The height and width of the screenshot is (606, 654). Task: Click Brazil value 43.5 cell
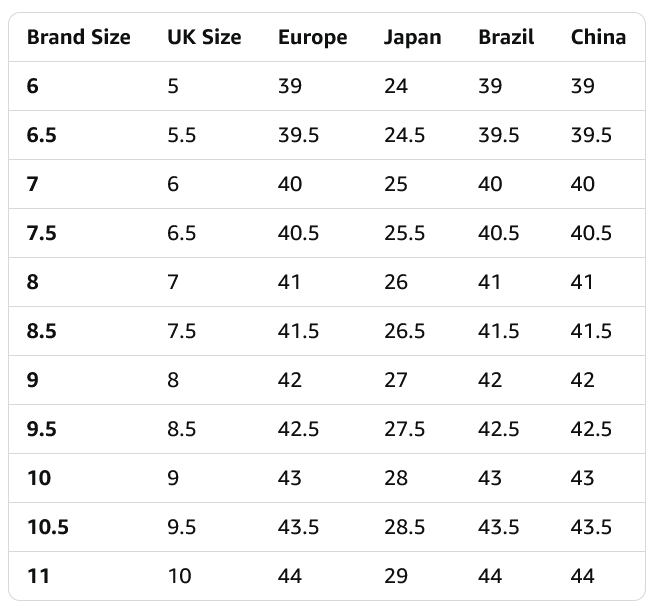pyautogui.click(x=498, y=527)
